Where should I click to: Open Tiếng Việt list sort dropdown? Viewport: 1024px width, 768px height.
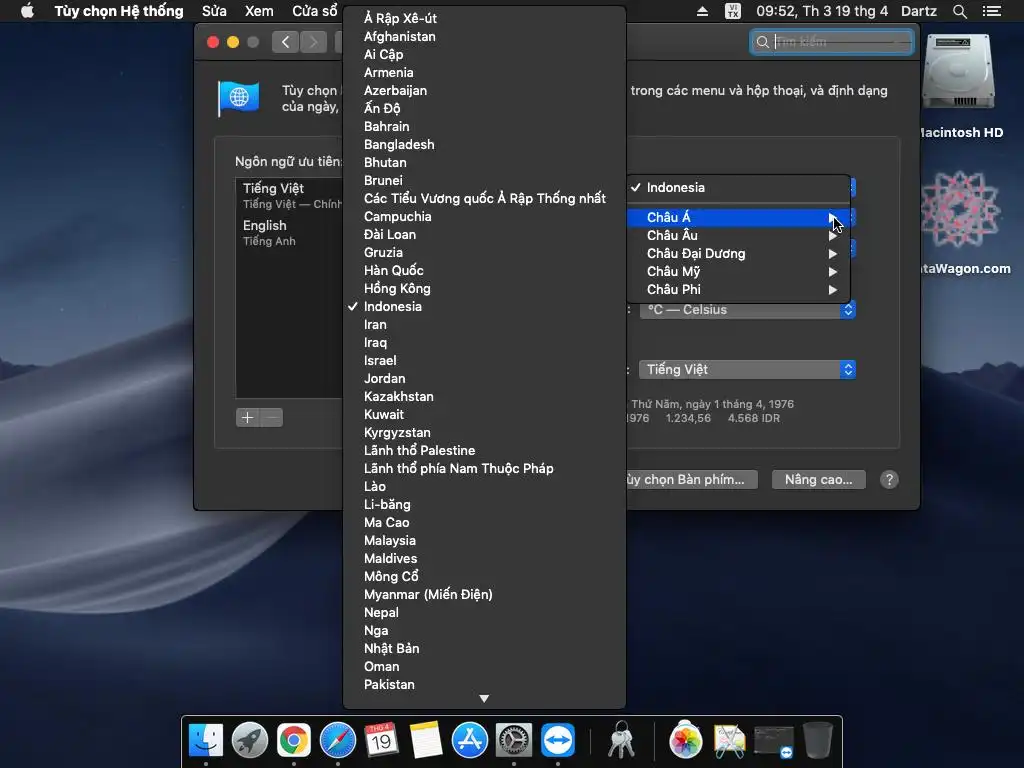[x=747, y=370]
